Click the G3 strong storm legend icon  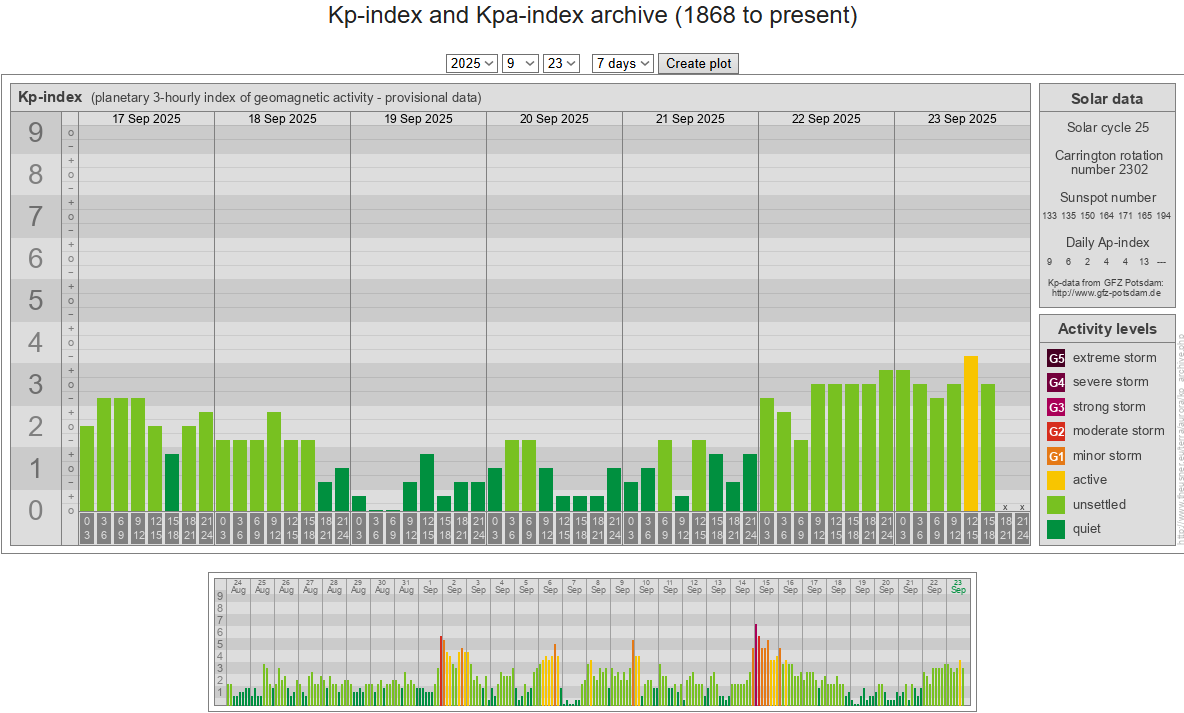pos(1057,407)
